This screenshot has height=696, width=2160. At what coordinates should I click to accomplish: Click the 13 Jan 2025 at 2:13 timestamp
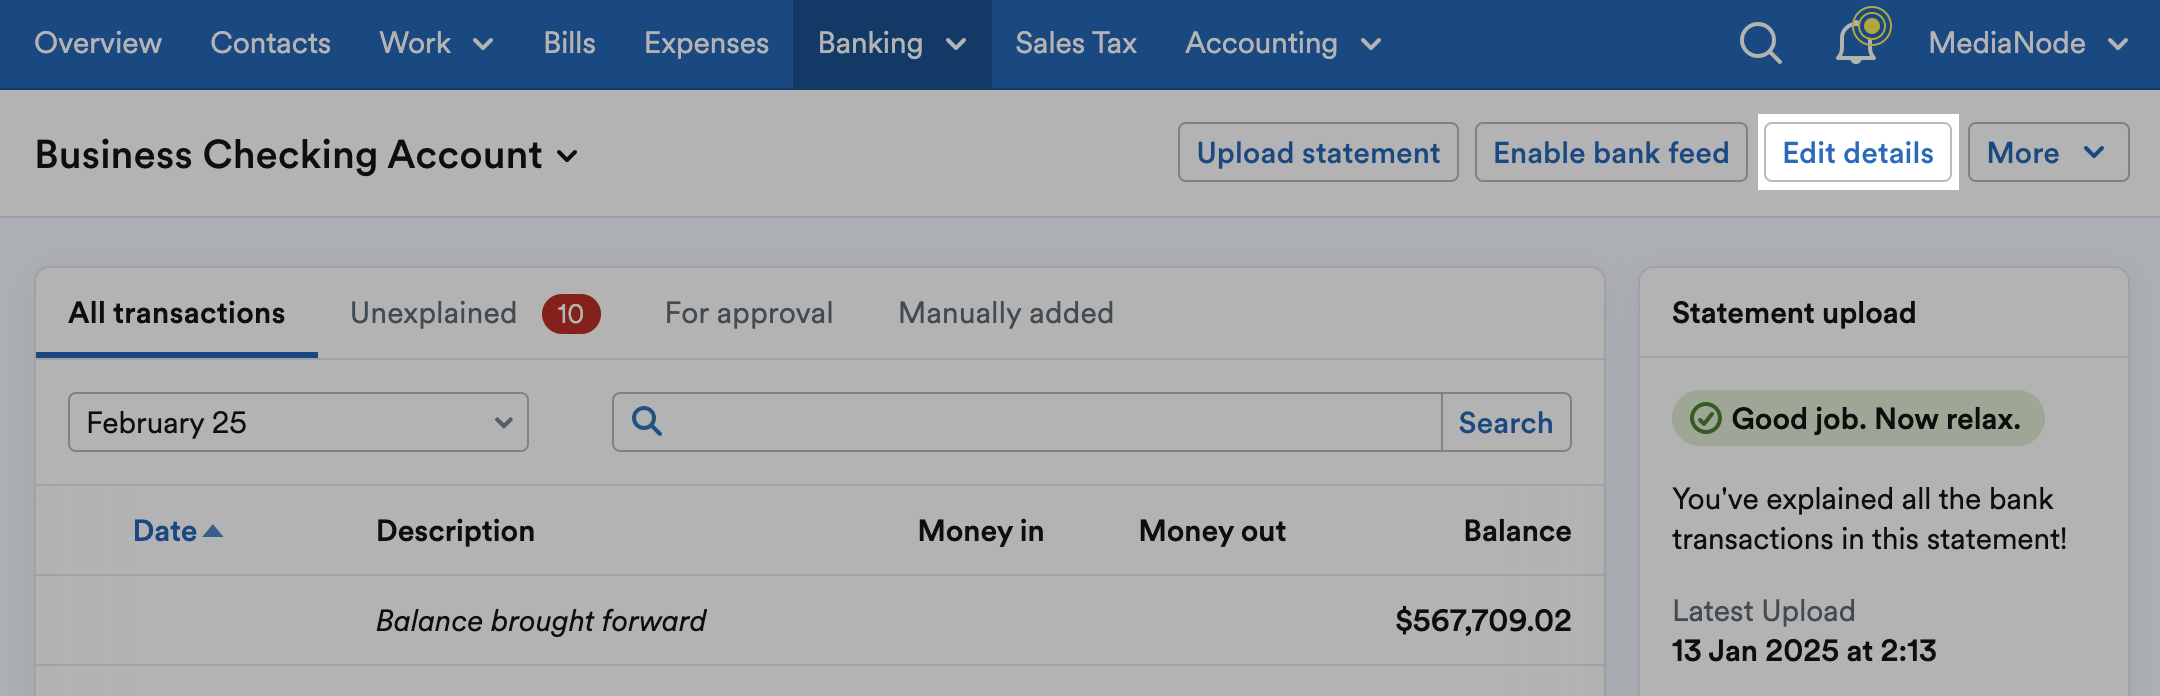point(1804,651)
